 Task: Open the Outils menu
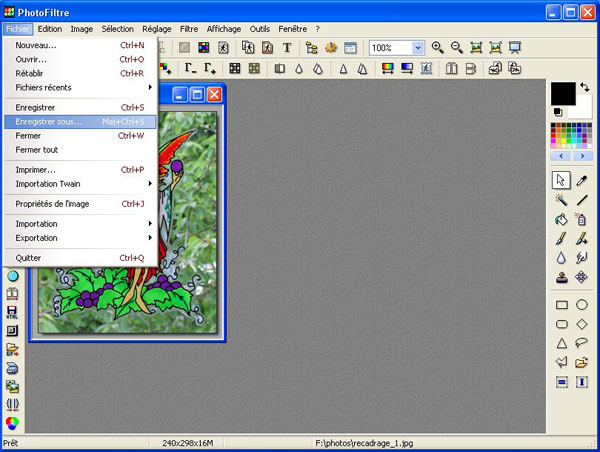[260, 29]
